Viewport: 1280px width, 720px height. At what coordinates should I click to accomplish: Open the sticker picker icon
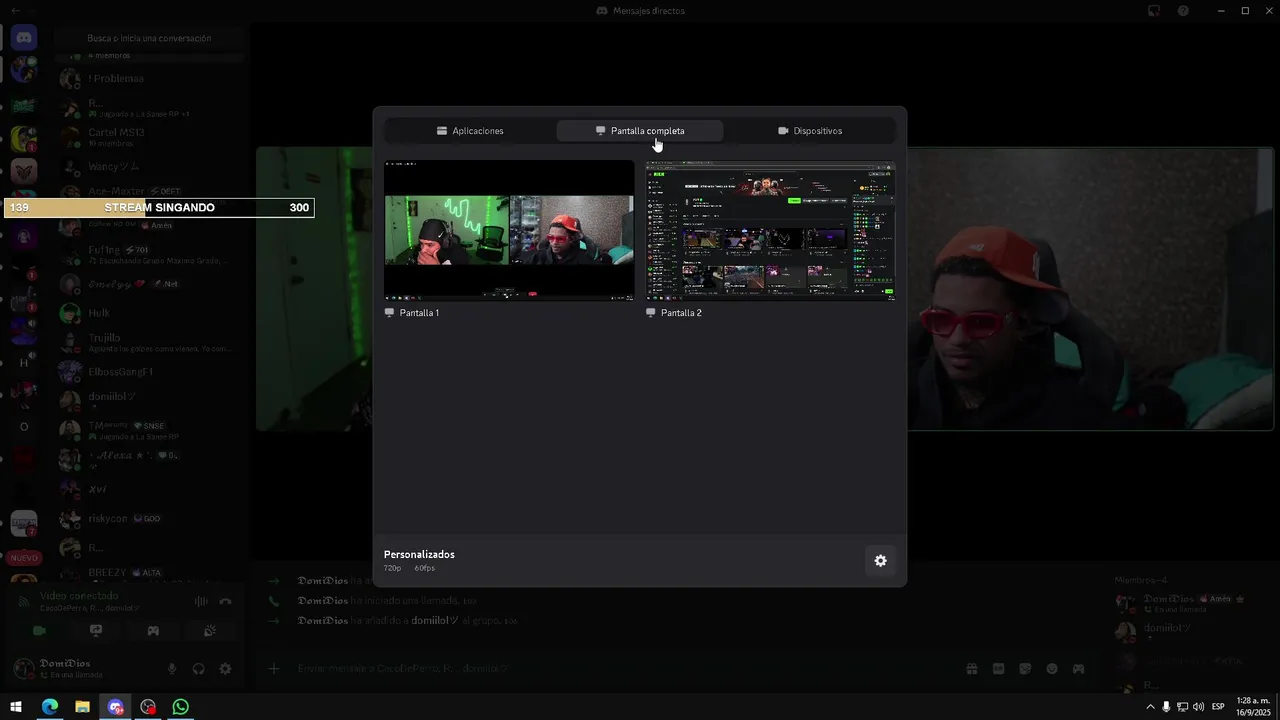(x=1025, y=668)
